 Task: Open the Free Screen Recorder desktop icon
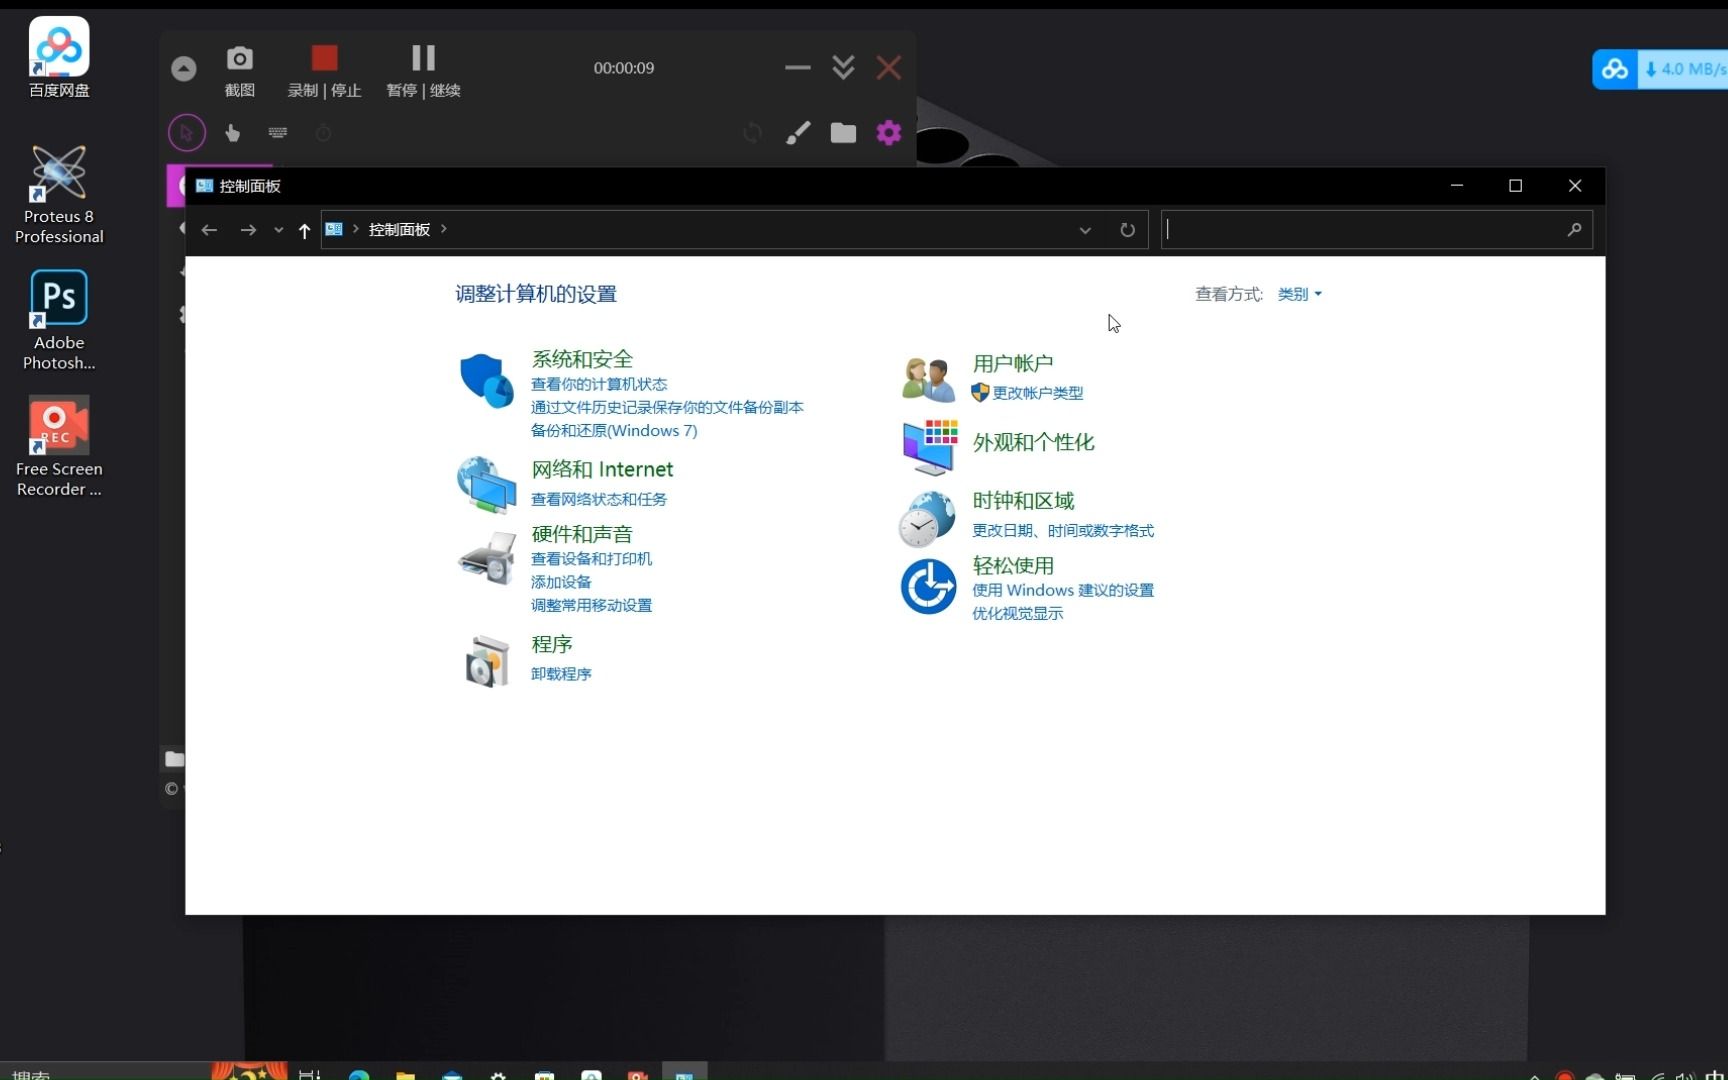tap(59, 446)
